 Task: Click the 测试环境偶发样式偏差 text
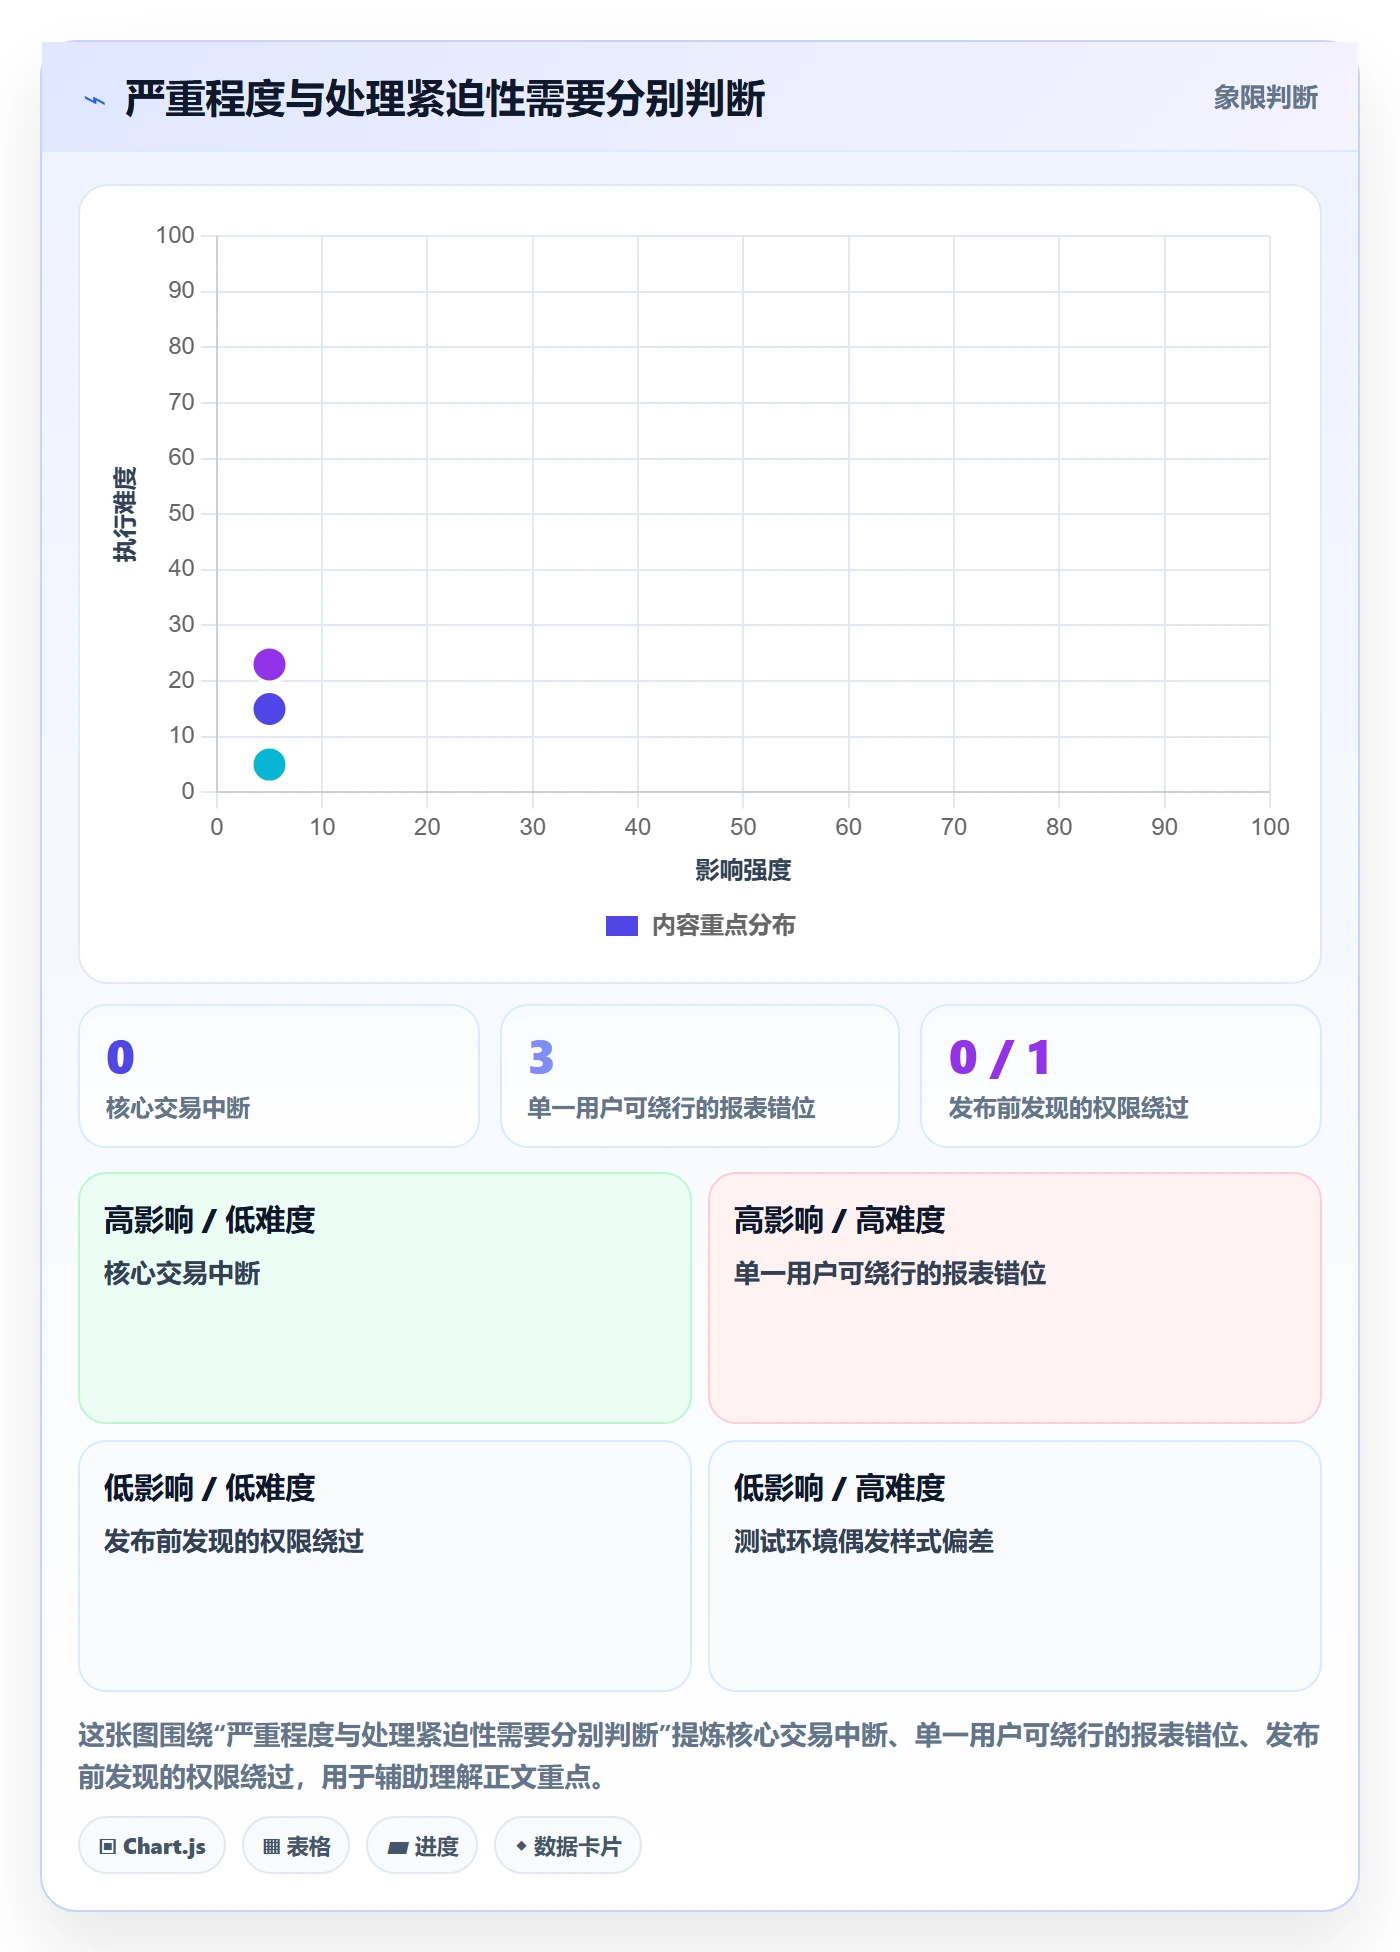pos(864,1541)
